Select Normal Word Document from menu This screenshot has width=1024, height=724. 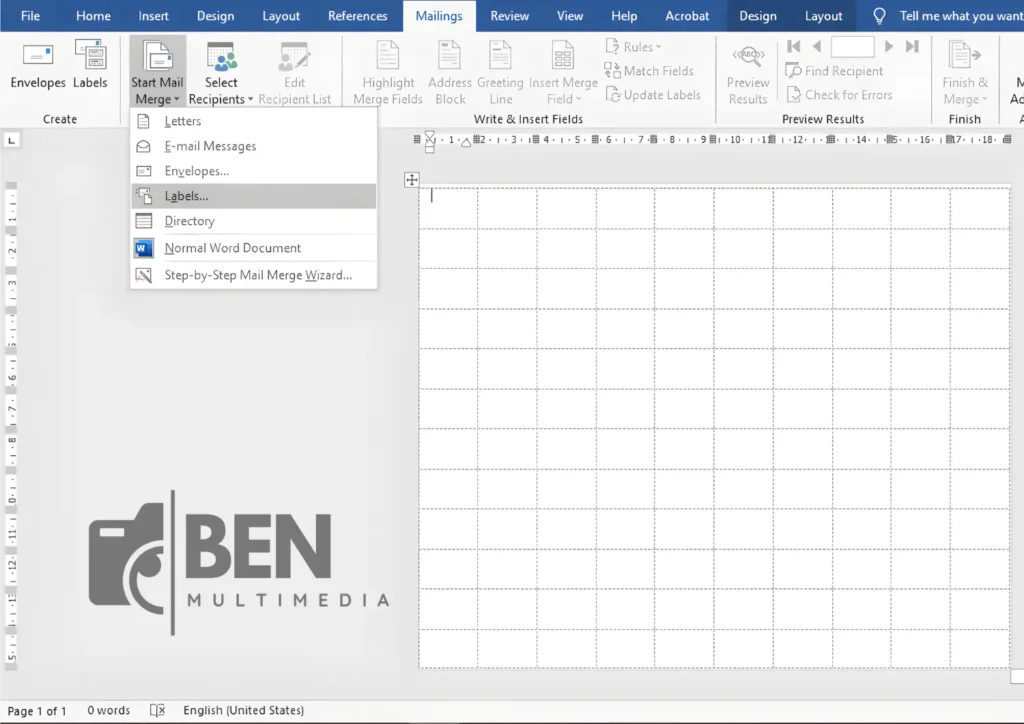(232, 248)
